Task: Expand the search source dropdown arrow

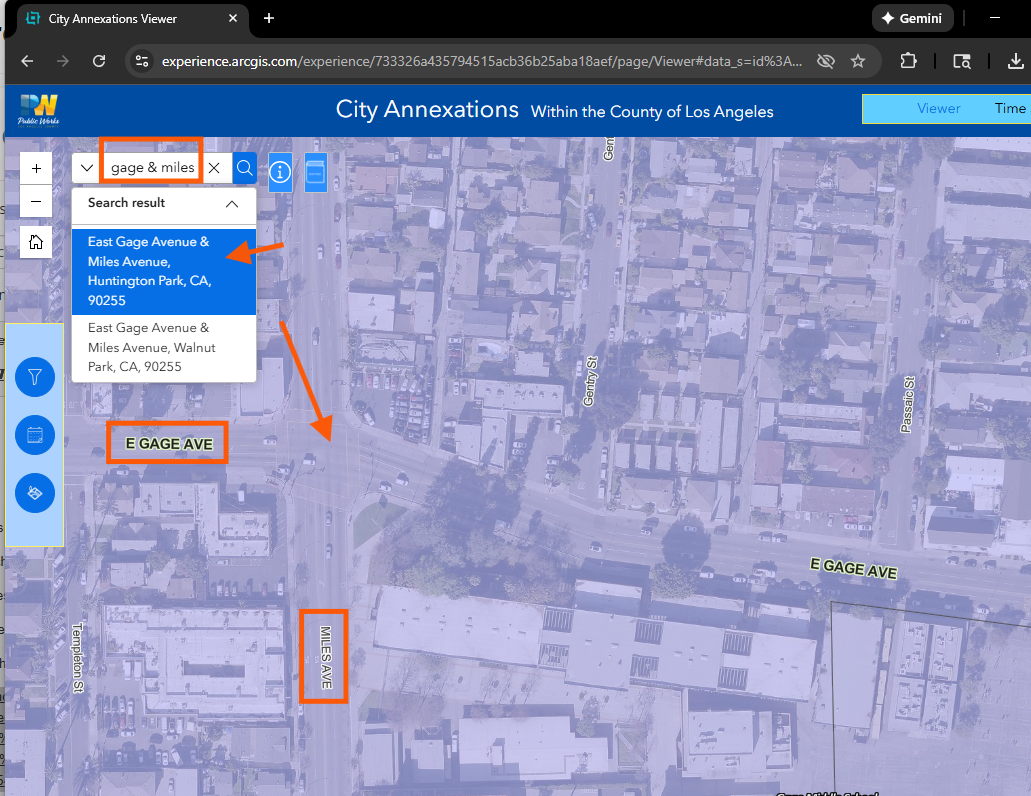Action: click(x=88, y=168)
